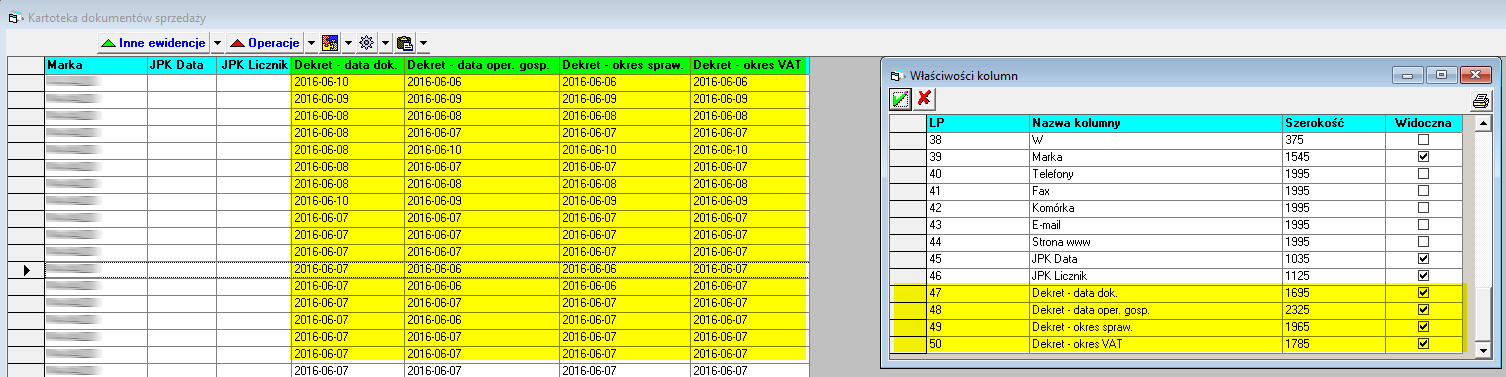Click Dekret - data dok. grid header

click(348, 65)
